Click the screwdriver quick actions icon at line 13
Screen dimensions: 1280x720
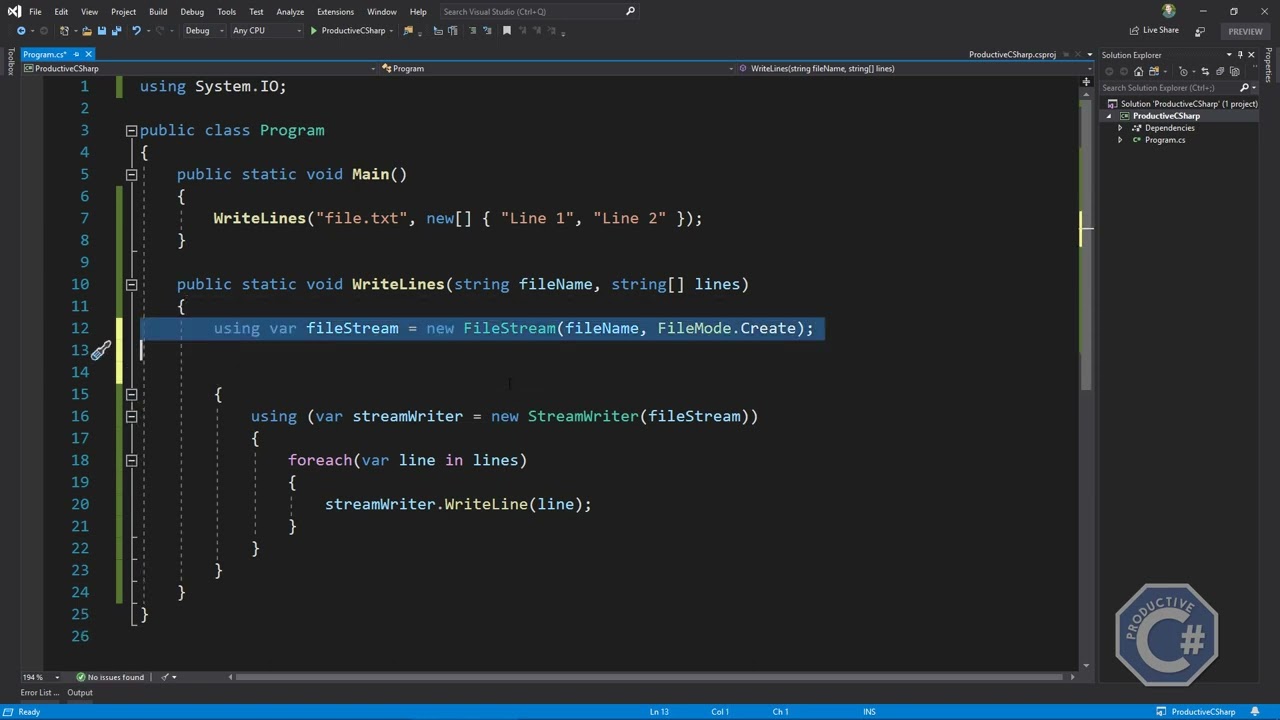coord(100,351)
